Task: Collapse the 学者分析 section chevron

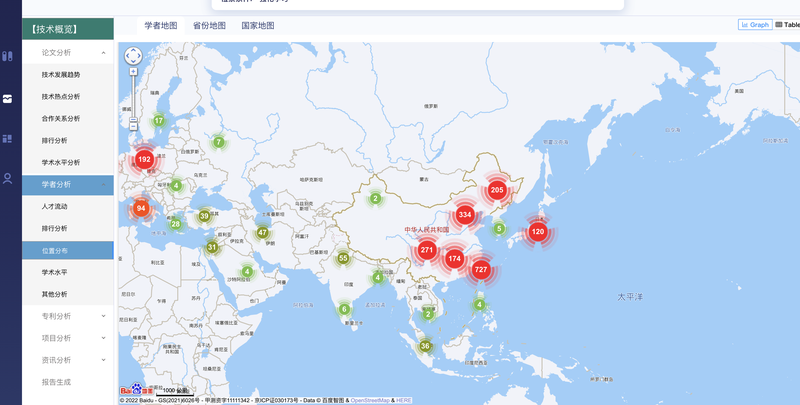Action: [x=104, y=185]
